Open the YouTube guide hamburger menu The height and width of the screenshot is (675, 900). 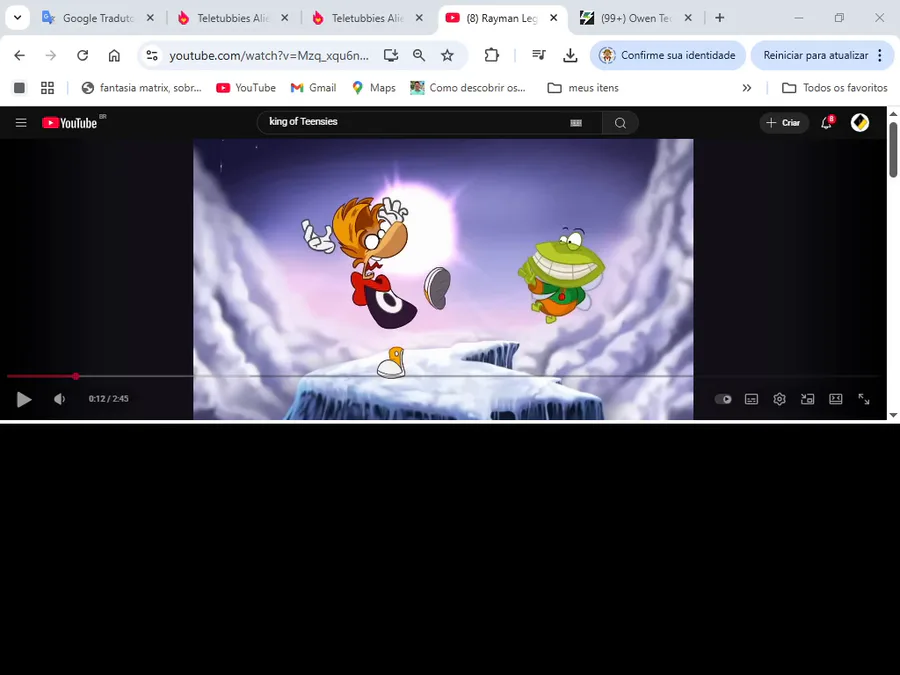(x=21, y=123)
